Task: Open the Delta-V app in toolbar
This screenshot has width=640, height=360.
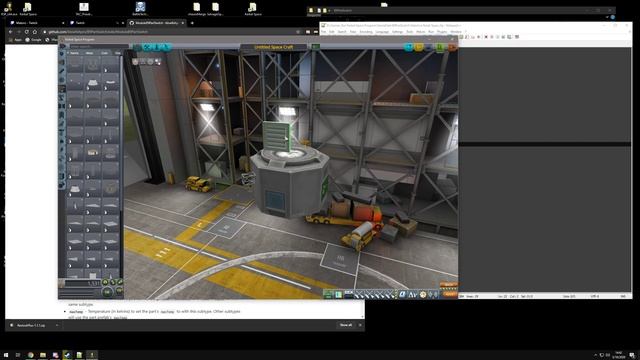Action: (x=413, y=294)
